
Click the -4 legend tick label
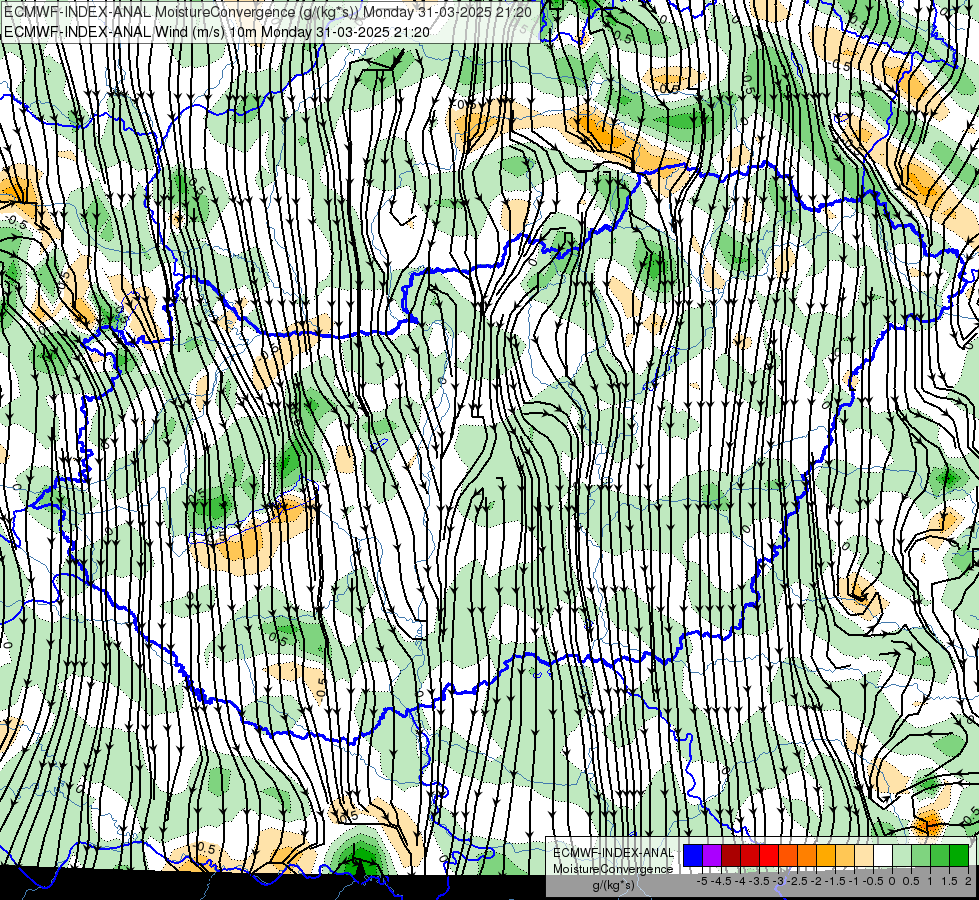click(x=740, y=881)
